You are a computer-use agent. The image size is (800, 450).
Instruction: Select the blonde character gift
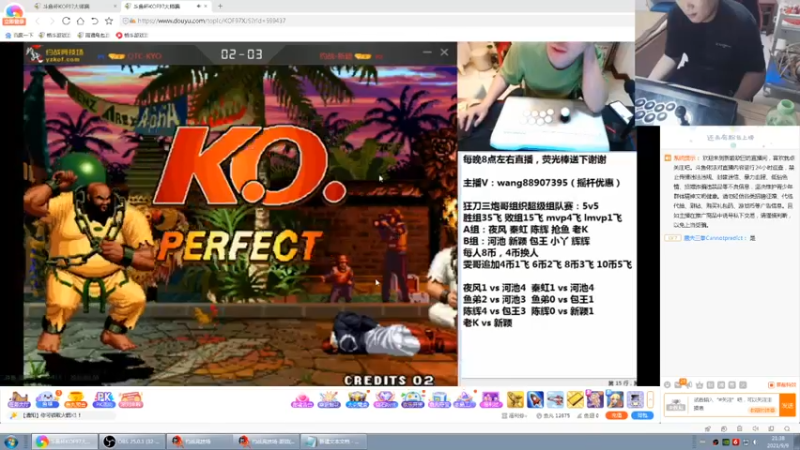[615, 399]
